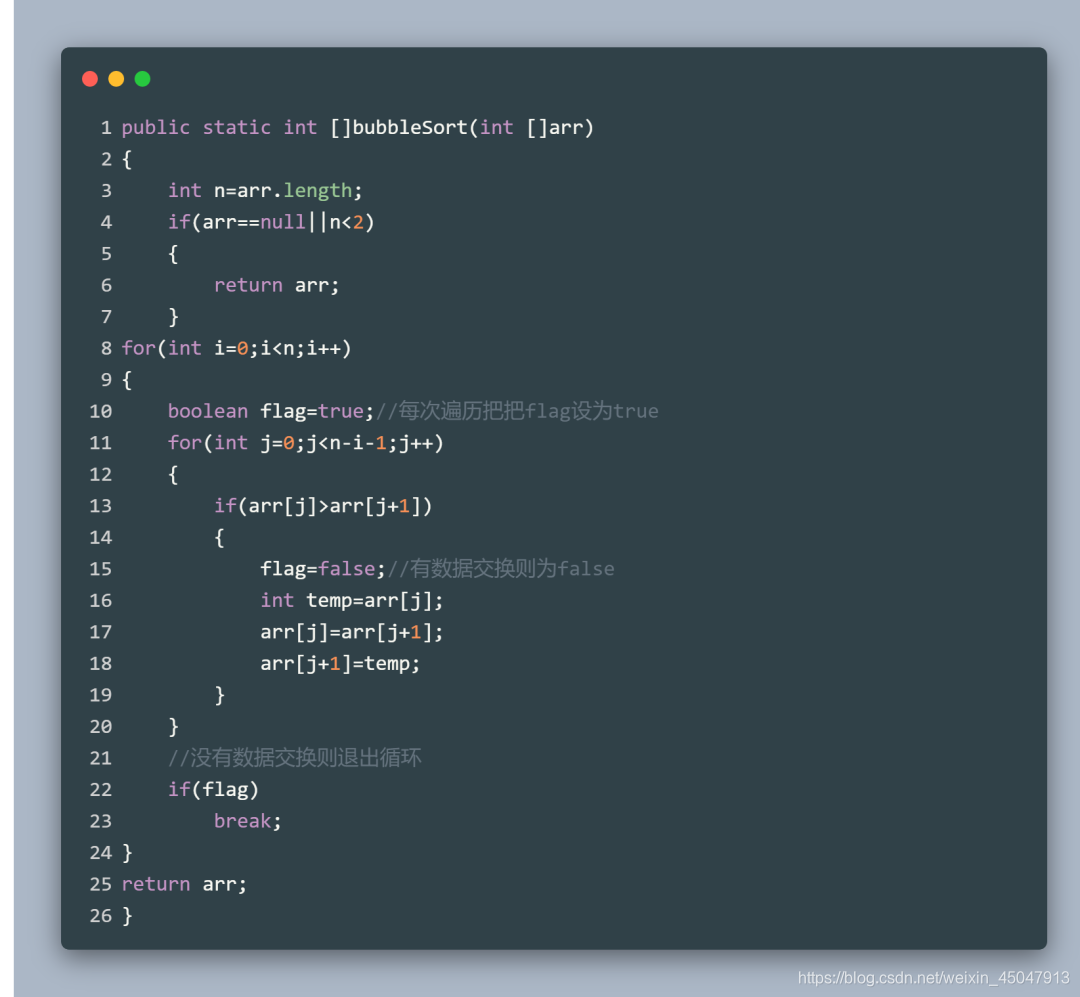Click the yellow minimize dot of the code window
Screen dimensions: 1080x997
[116, 79]
